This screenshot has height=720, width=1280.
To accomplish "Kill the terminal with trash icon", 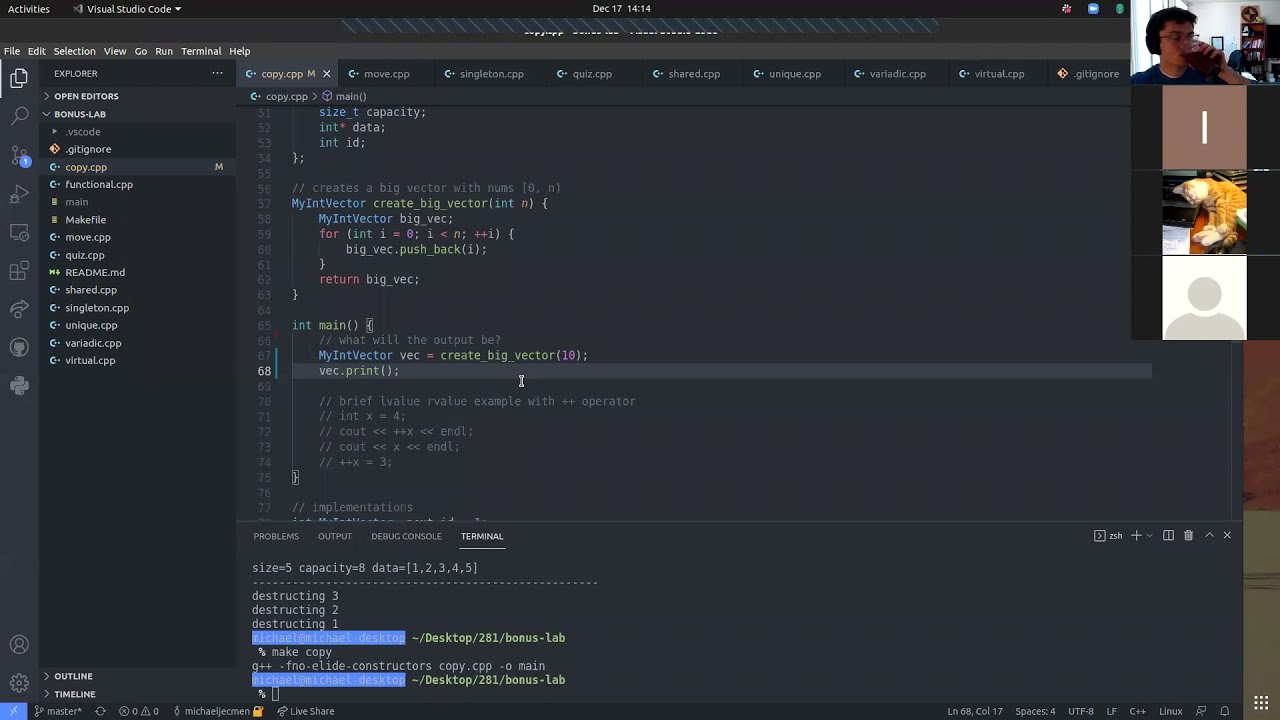I will tap(1188, 536).
